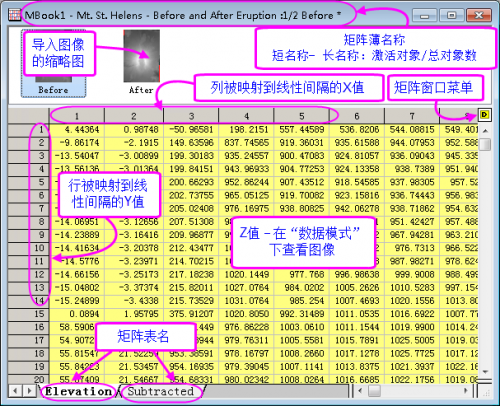Click cell with value 980.02342
Viewport: 500px width, 406px height.
[x=246, y=380]
